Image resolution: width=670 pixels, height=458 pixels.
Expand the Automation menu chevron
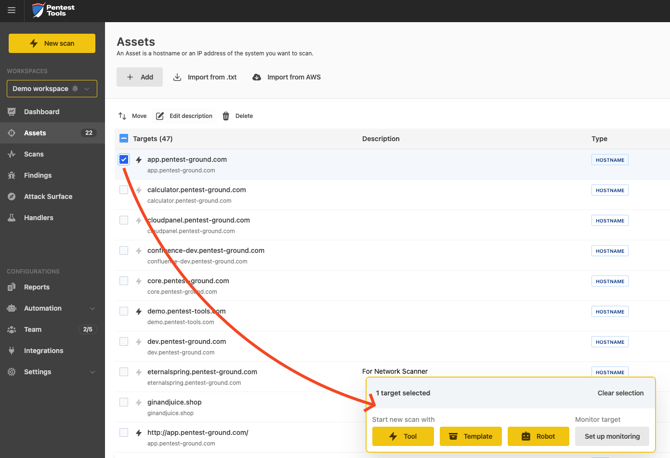click(x=92, y=308)
